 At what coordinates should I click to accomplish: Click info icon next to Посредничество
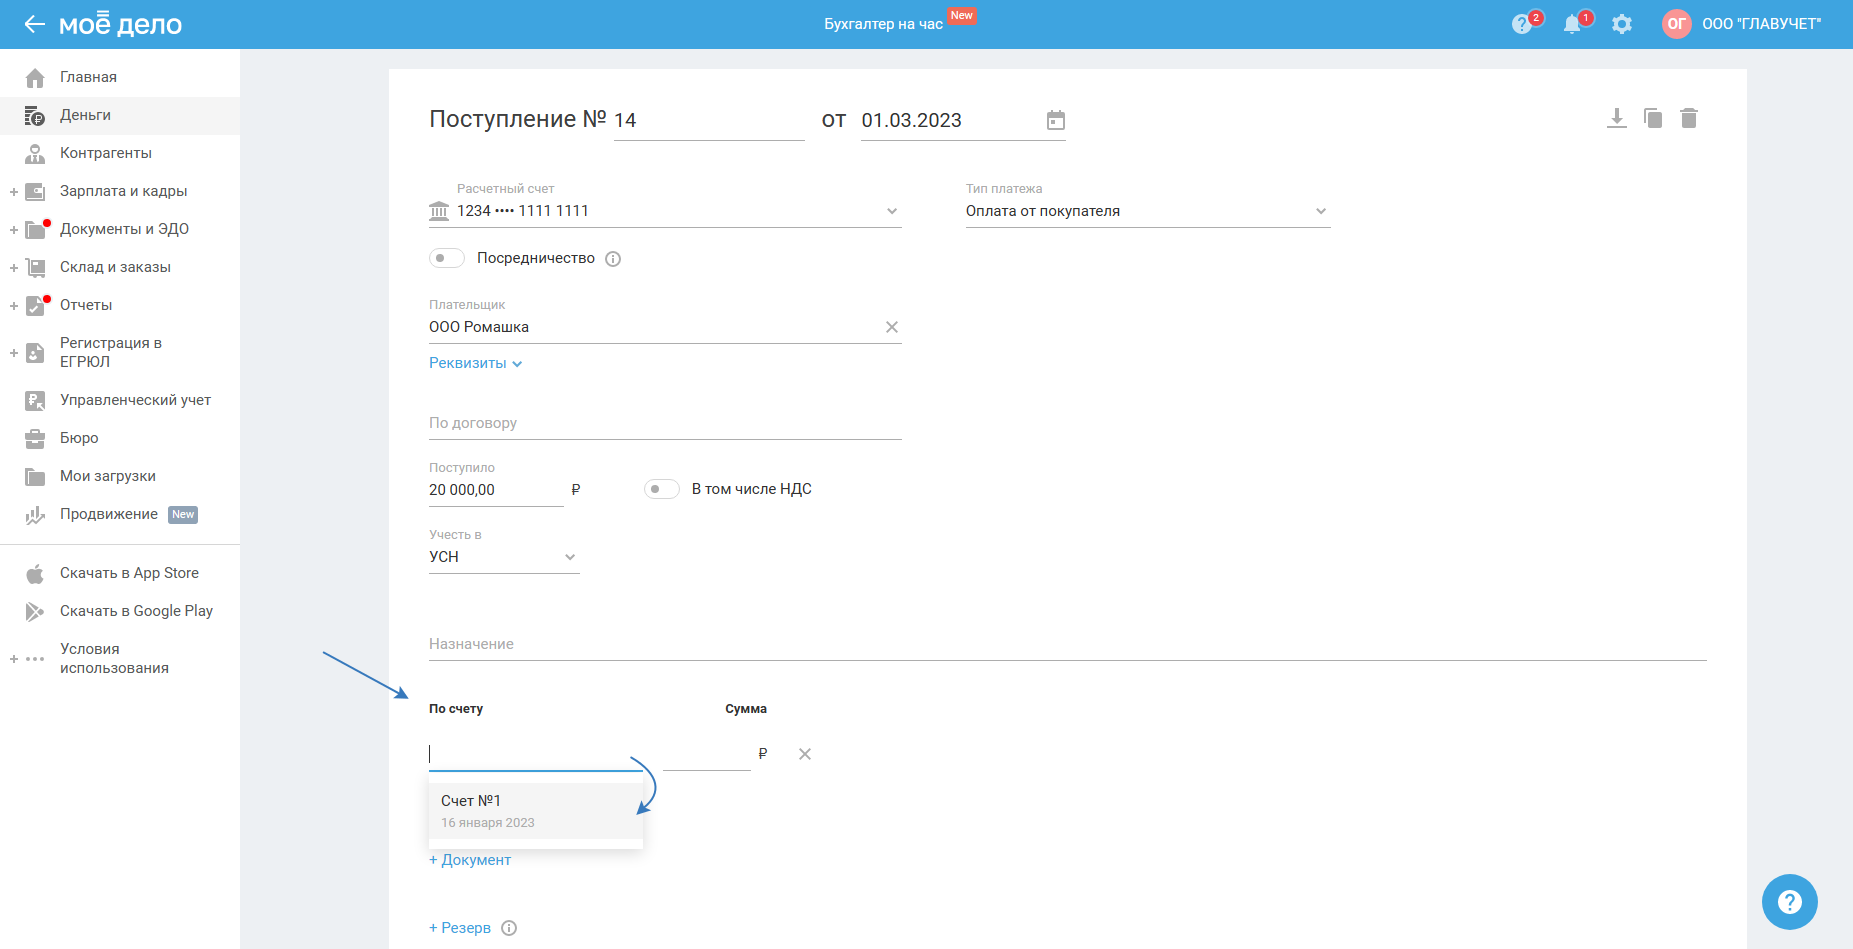coord(613,259)
